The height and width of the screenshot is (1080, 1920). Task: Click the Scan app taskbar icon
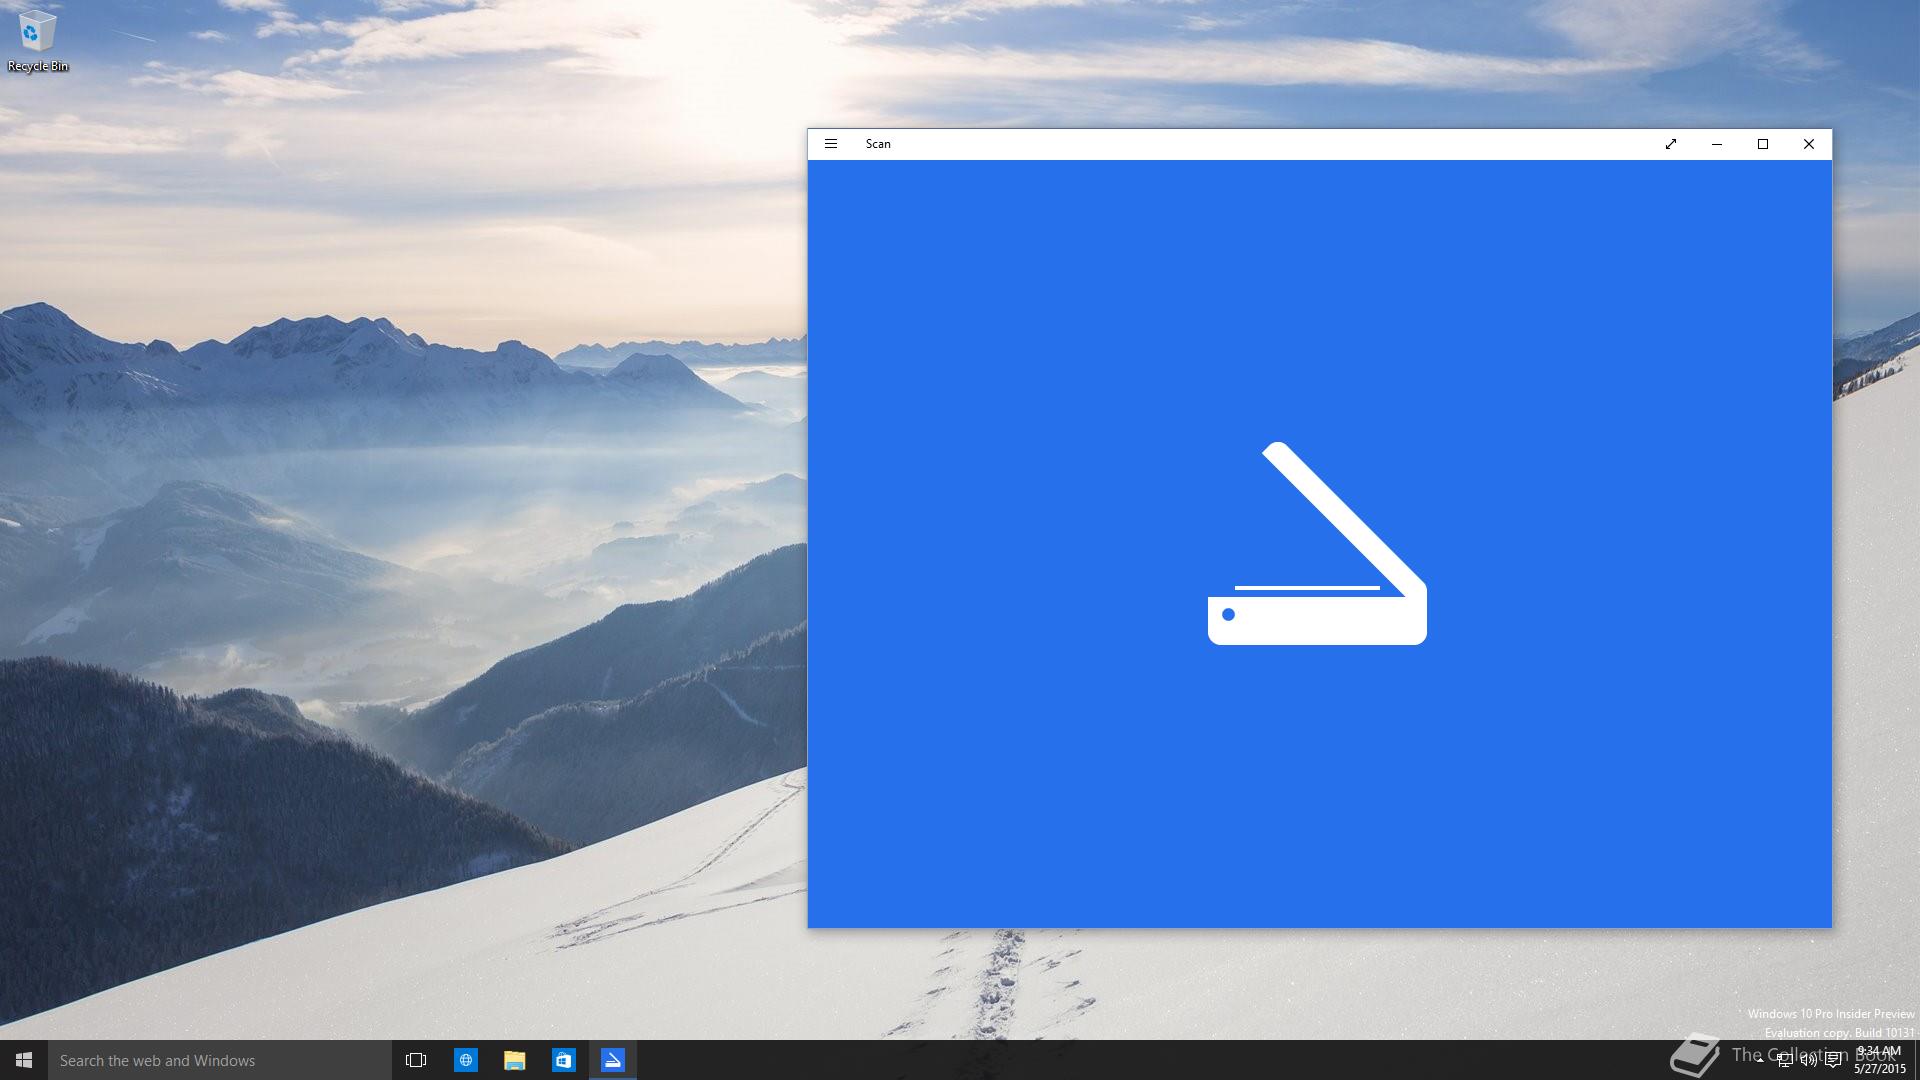coord(612,1060)
